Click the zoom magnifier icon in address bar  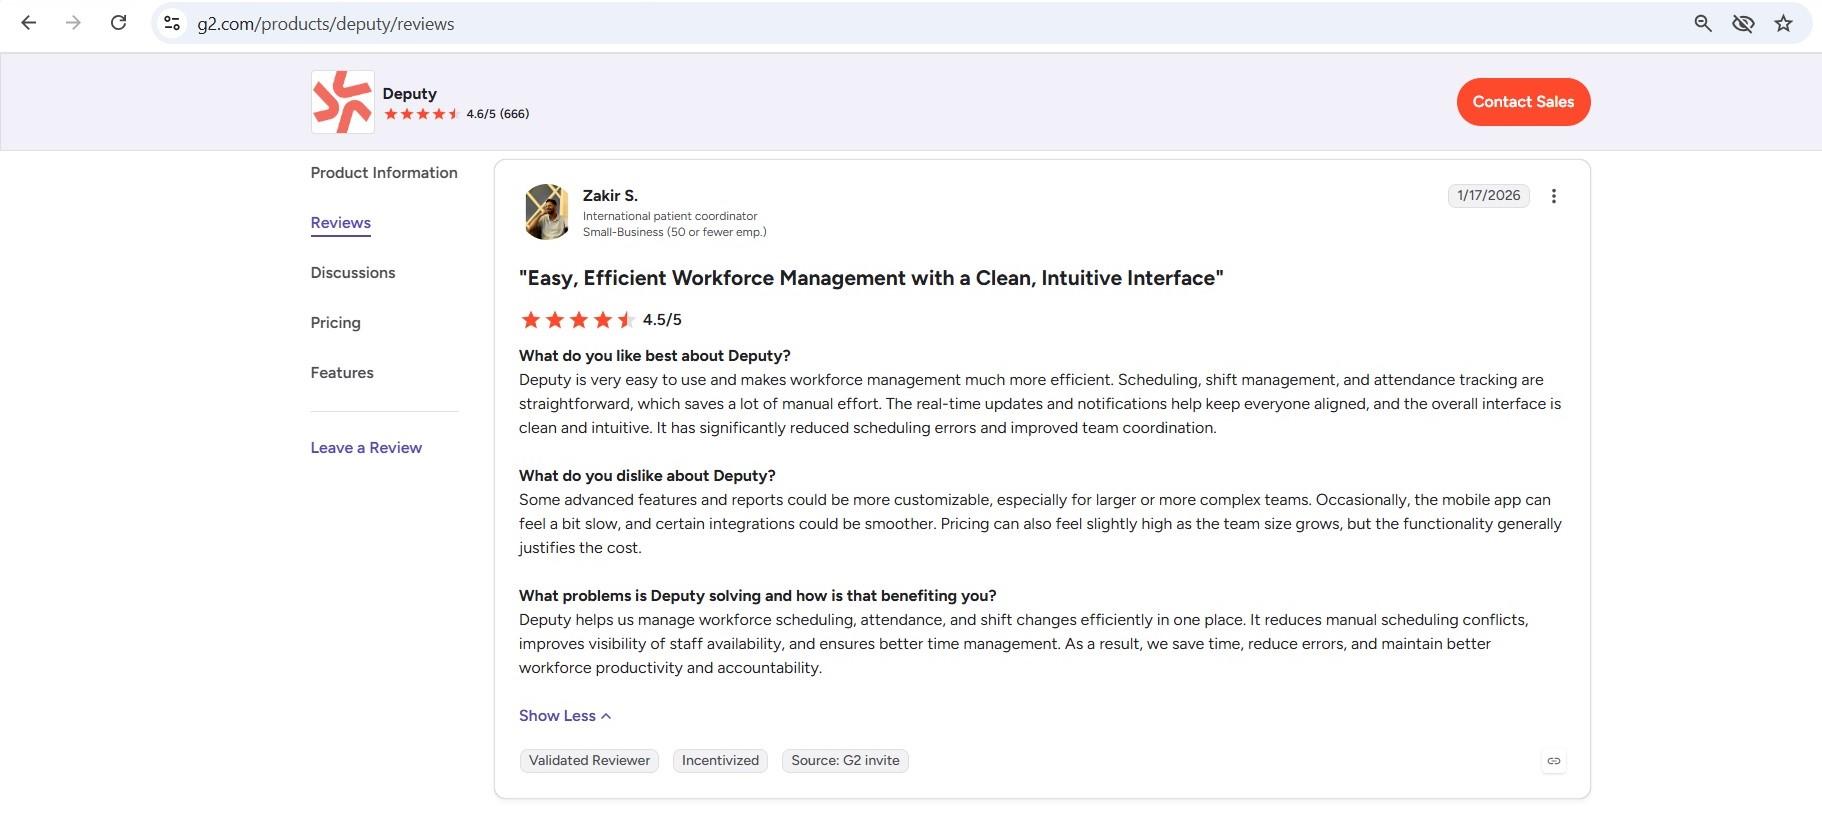coord(1703,23)
